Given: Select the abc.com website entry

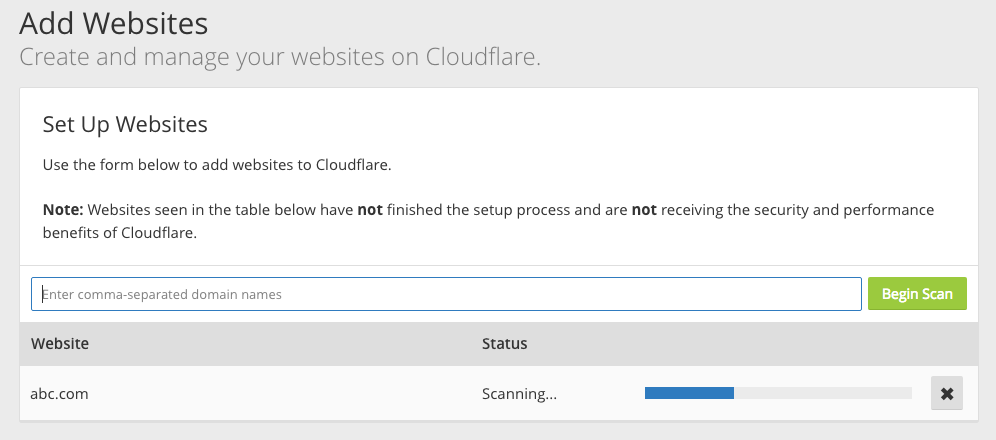Looking at the screenshot, I should [59, 394].
